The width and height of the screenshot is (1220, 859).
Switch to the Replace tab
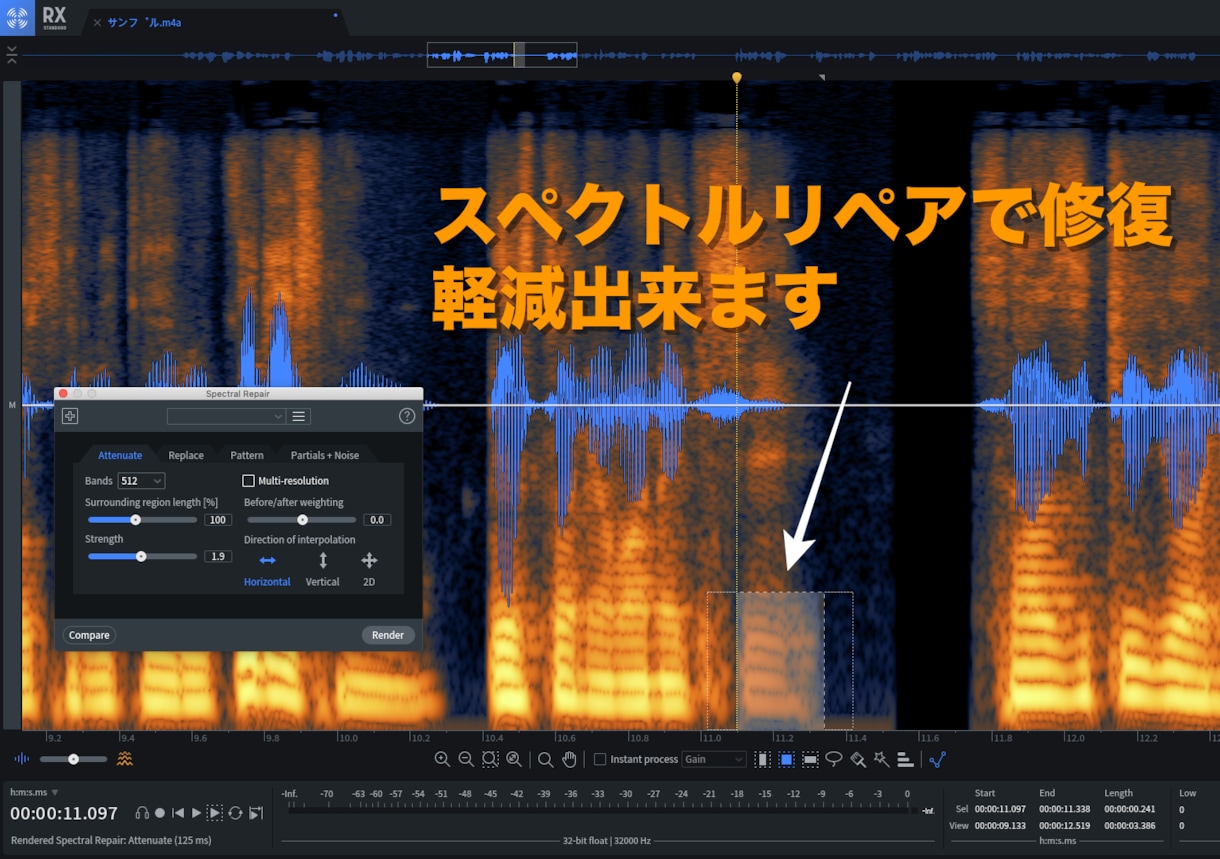tap(186, 455)
